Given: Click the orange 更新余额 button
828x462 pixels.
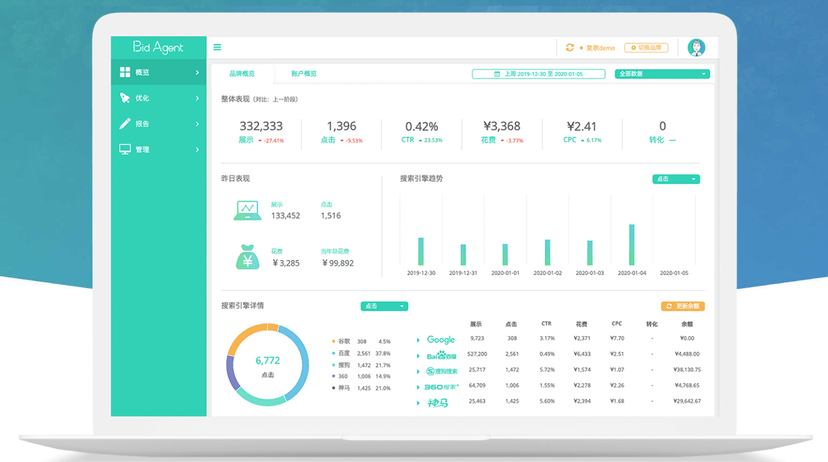Looking at the screenshot, I should coord(683,306).
